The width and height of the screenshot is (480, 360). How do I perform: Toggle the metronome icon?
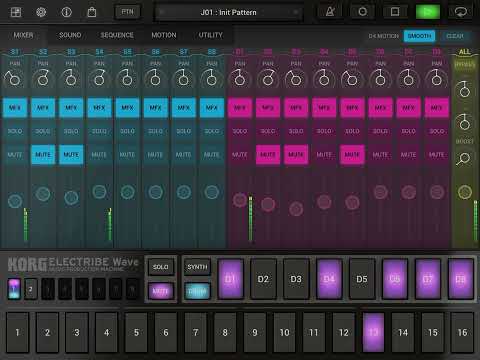coord(330,12)
